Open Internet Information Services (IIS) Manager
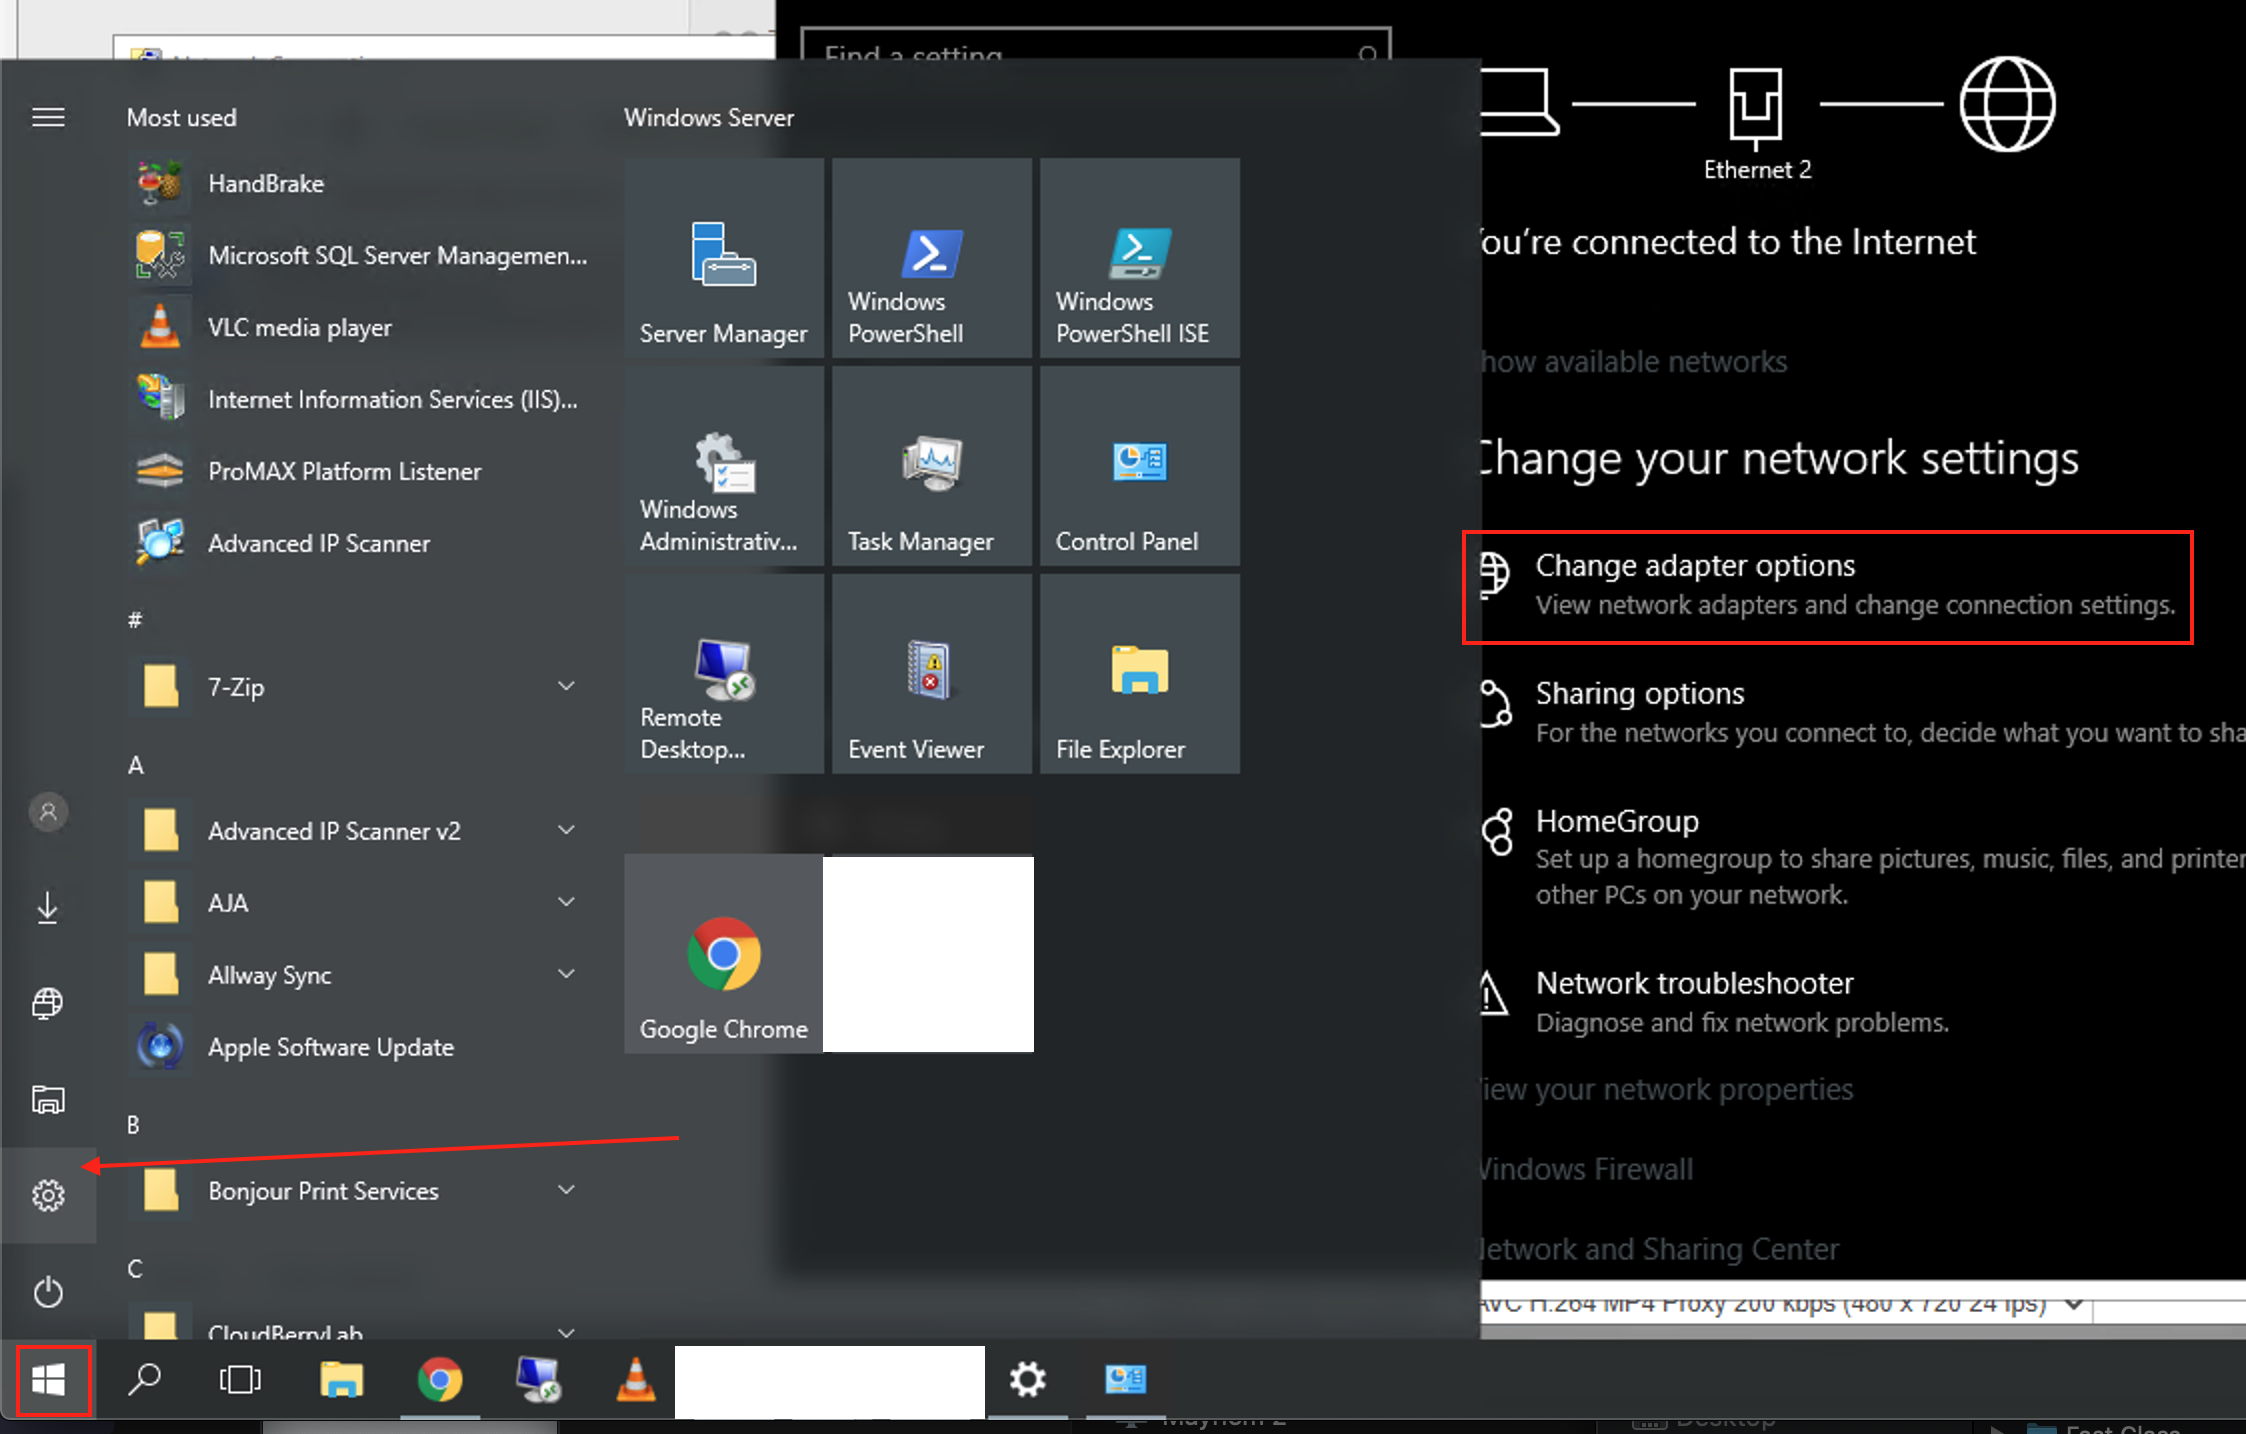Image resolution: width=2246 pixels, height=1434 pixels. [360, 400]
